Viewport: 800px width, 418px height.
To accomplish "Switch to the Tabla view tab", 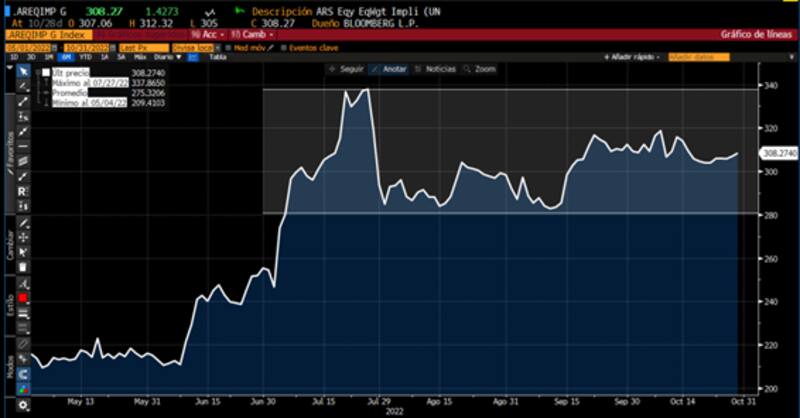I will 216,57.
